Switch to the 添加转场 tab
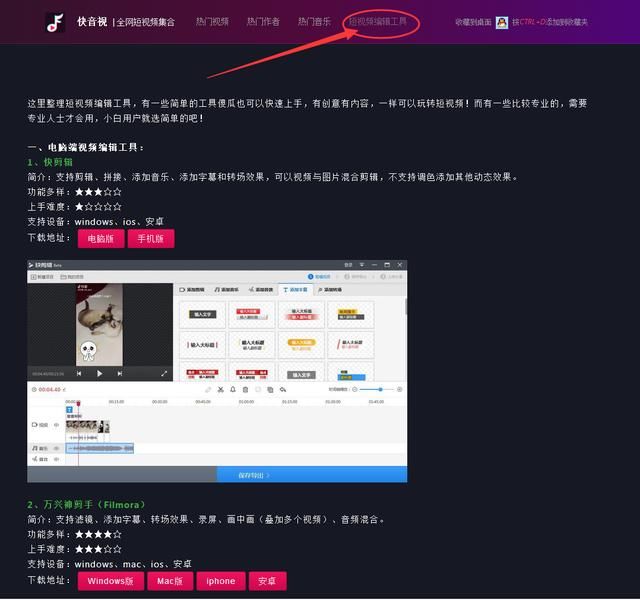The width and height of the screenshot is (640, 600). (x=330, y=289)
